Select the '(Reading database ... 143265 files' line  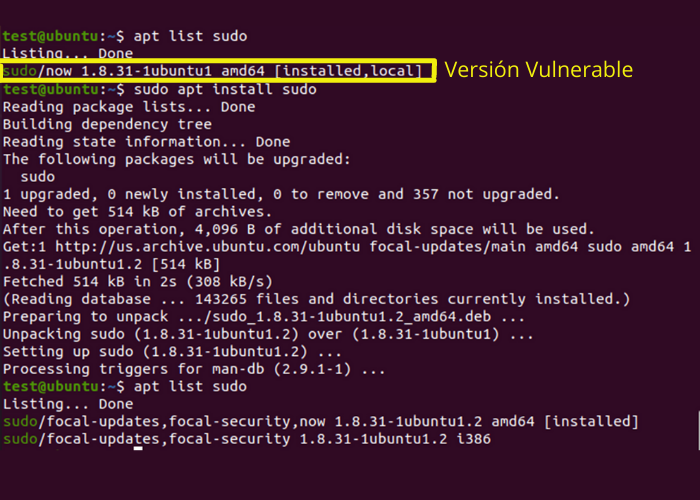pos(316,298)
